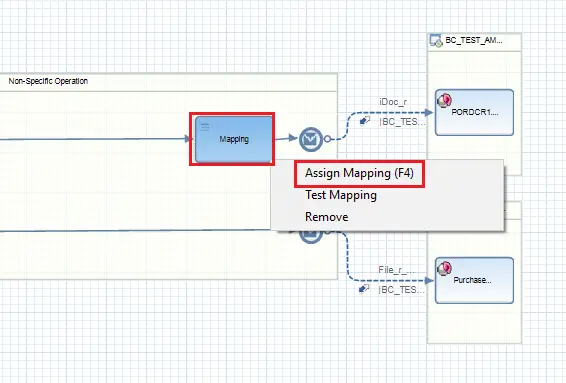This screenshot has width=566, height=383.
Task: Click the BC_TEST_AM component icon
Action: [436, 40]
